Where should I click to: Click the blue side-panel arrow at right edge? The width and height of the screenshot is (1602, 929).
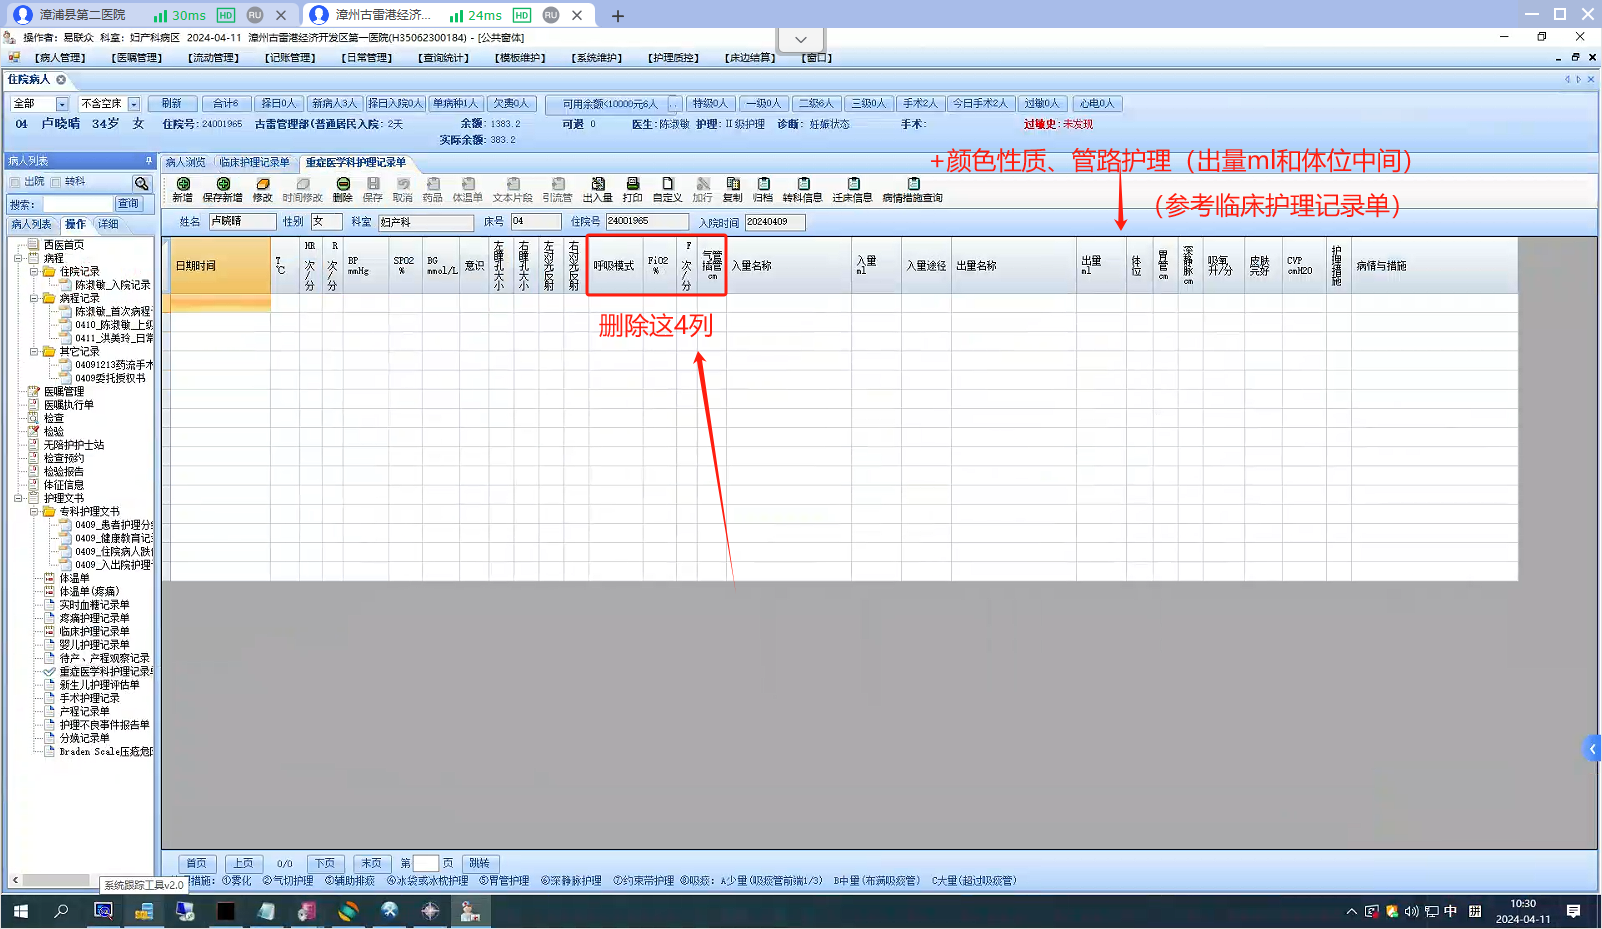click(x=1592, y=749)
